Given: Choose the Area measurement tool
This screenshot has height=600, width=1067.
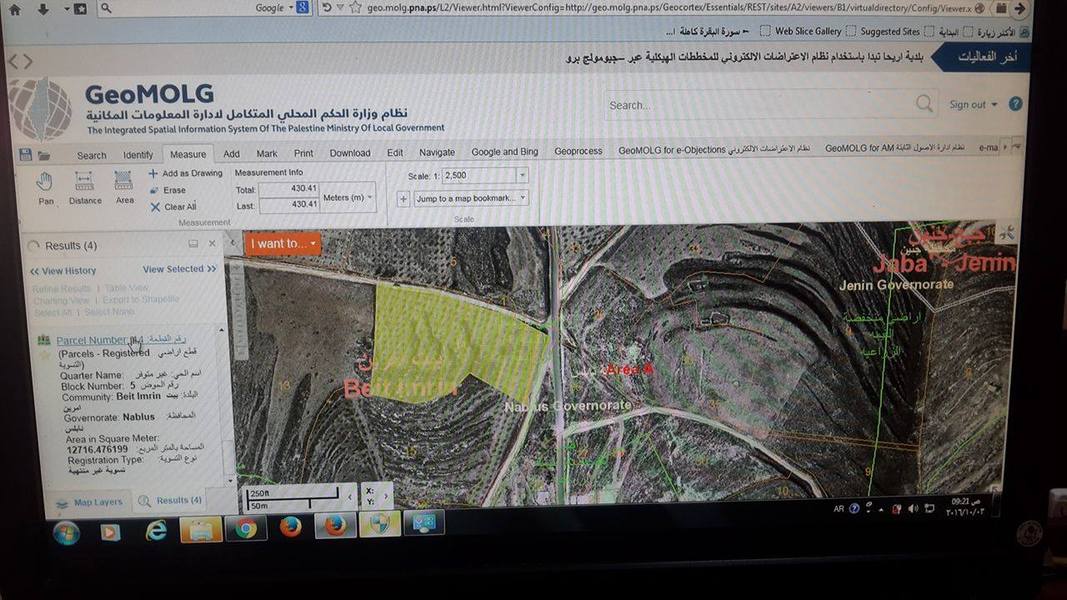Looking at the screenshot, I should tap(124, 183).
